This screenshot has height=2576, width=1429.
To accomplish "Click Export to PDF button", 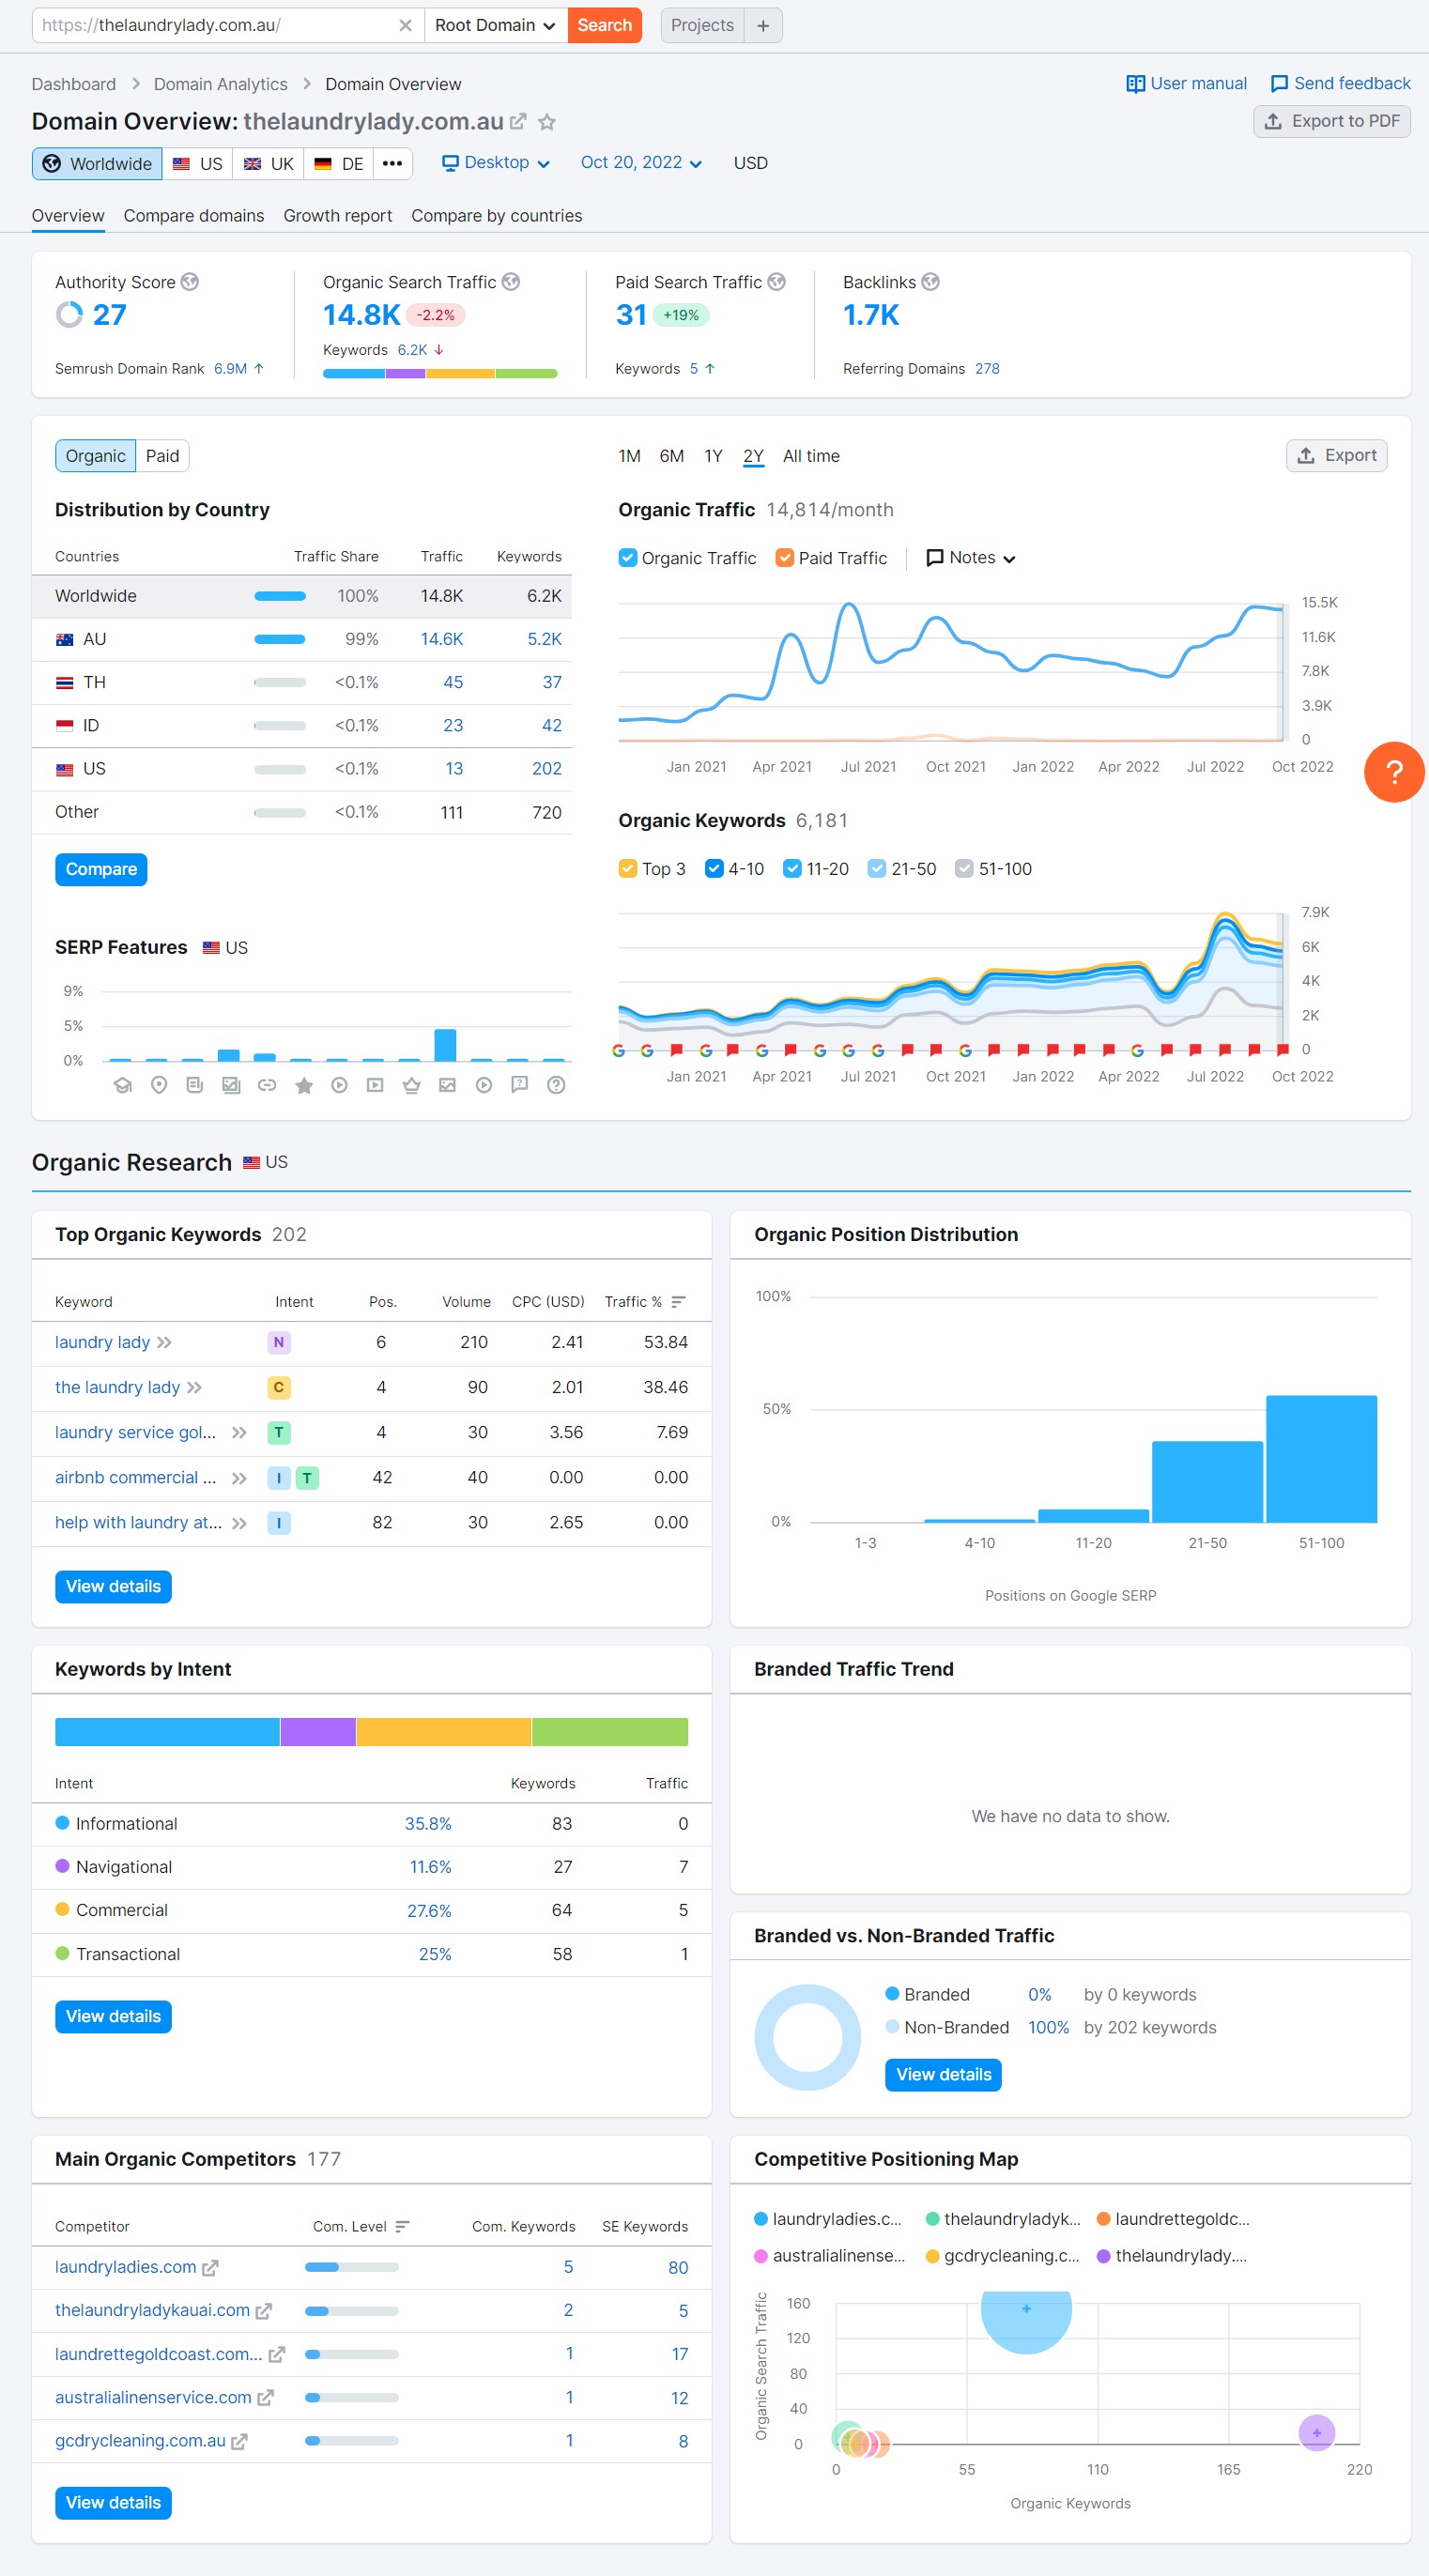I will click(x=1332, y=121).
